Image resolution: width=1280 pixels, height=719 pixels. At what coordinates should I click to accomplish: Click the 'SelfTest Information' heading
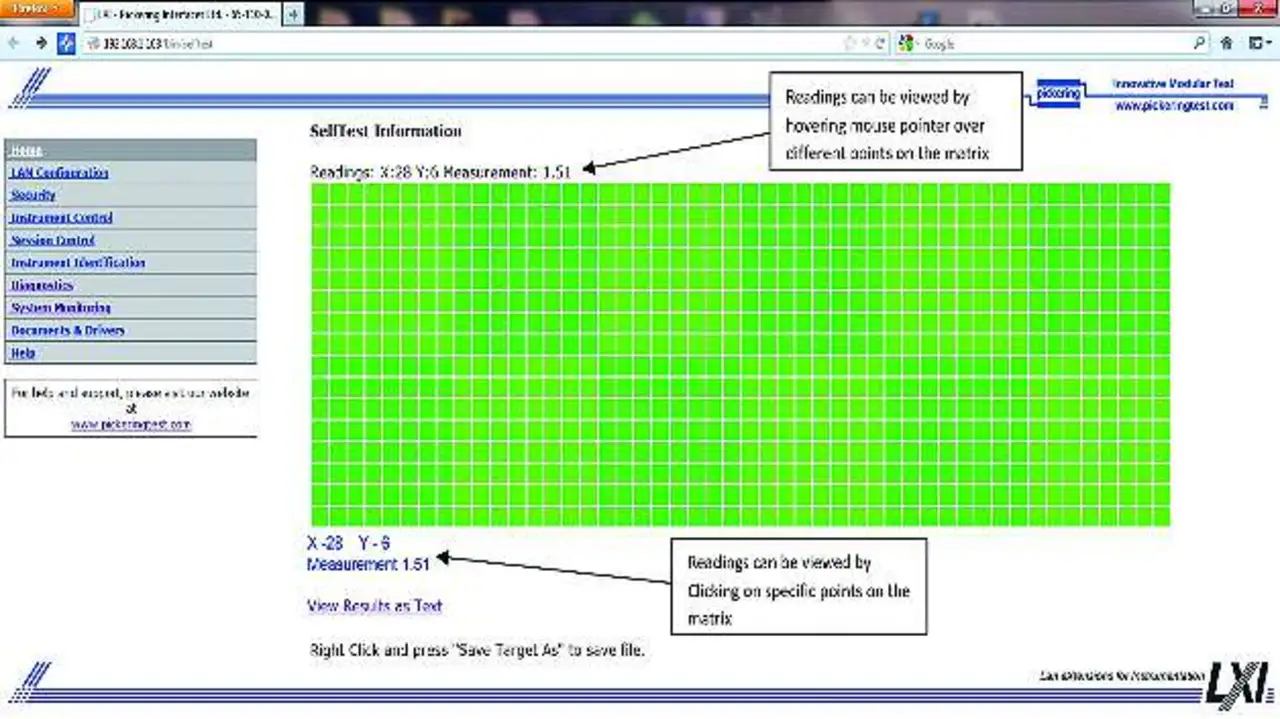pos(386,131)
